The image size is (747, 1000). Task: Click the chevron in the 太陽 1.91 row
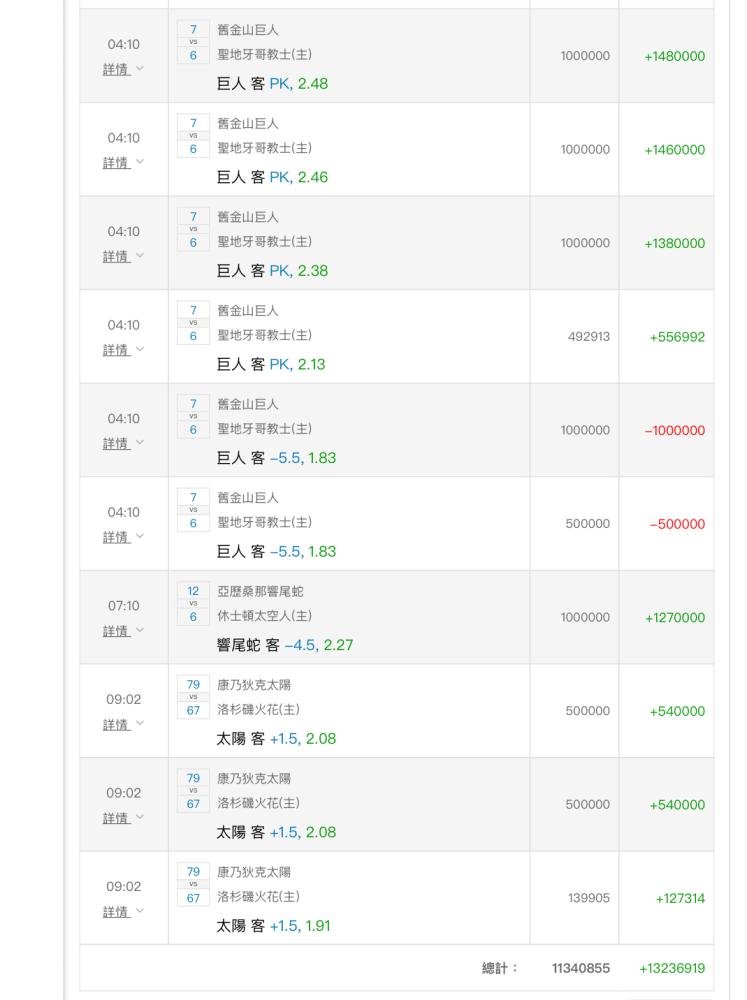pyautogui.click(x=139, y=911)
